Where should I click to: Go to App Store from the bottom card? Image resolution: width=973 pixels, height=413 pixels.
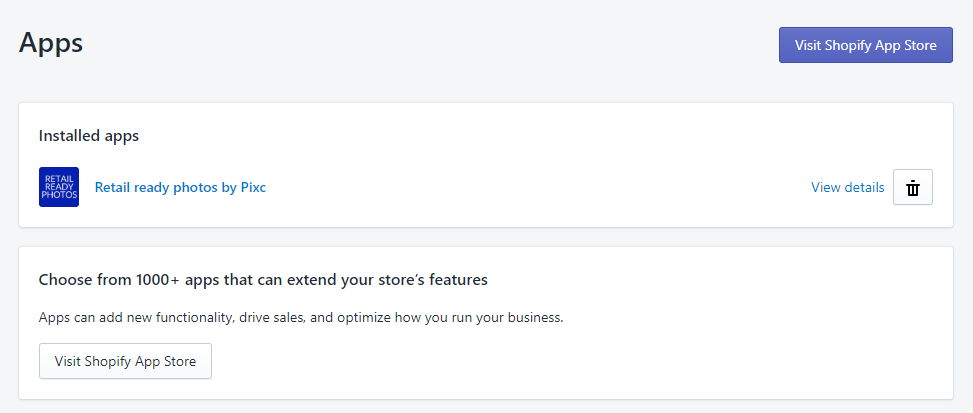click(125, 361)
